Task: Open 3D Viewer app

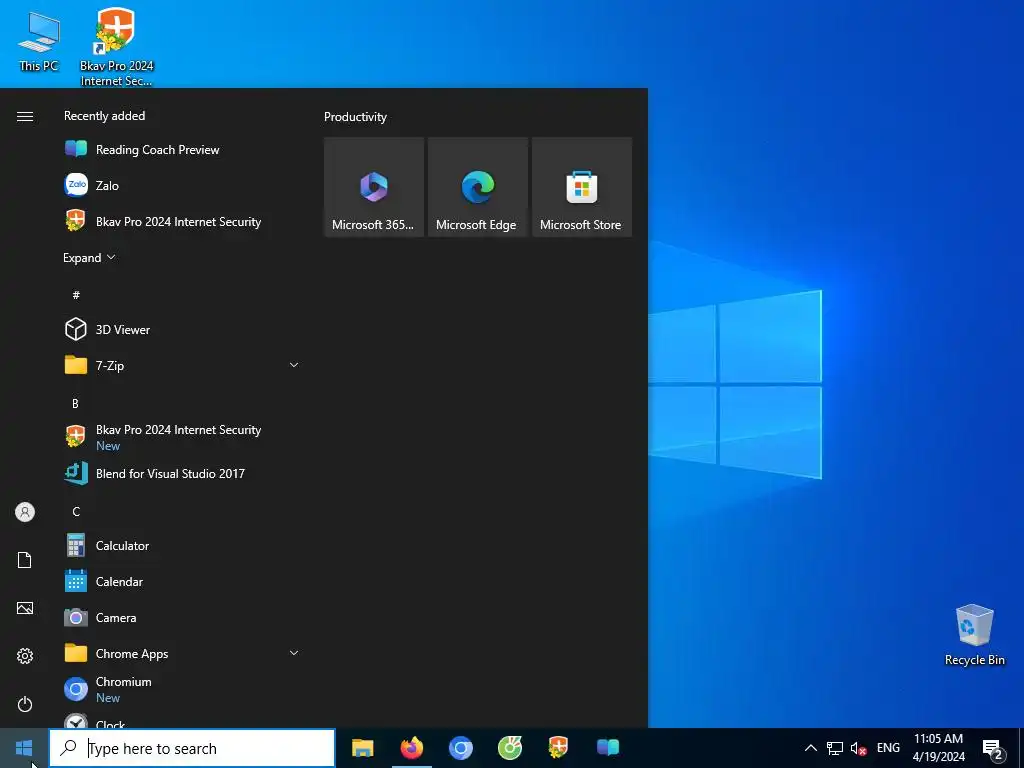Action: 182,330
